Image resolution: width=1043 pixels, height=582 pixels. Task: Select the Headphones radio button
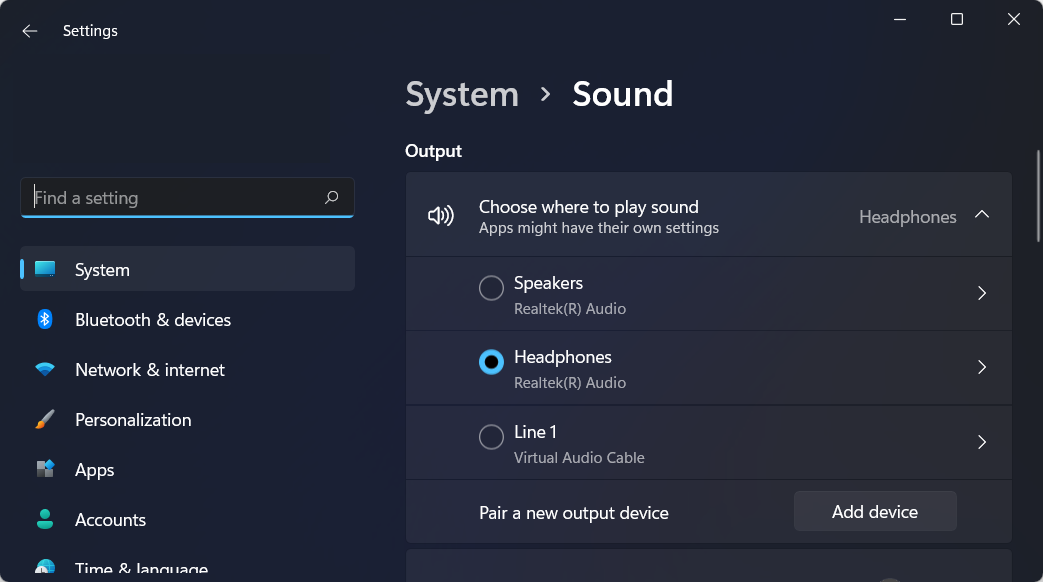491,362
